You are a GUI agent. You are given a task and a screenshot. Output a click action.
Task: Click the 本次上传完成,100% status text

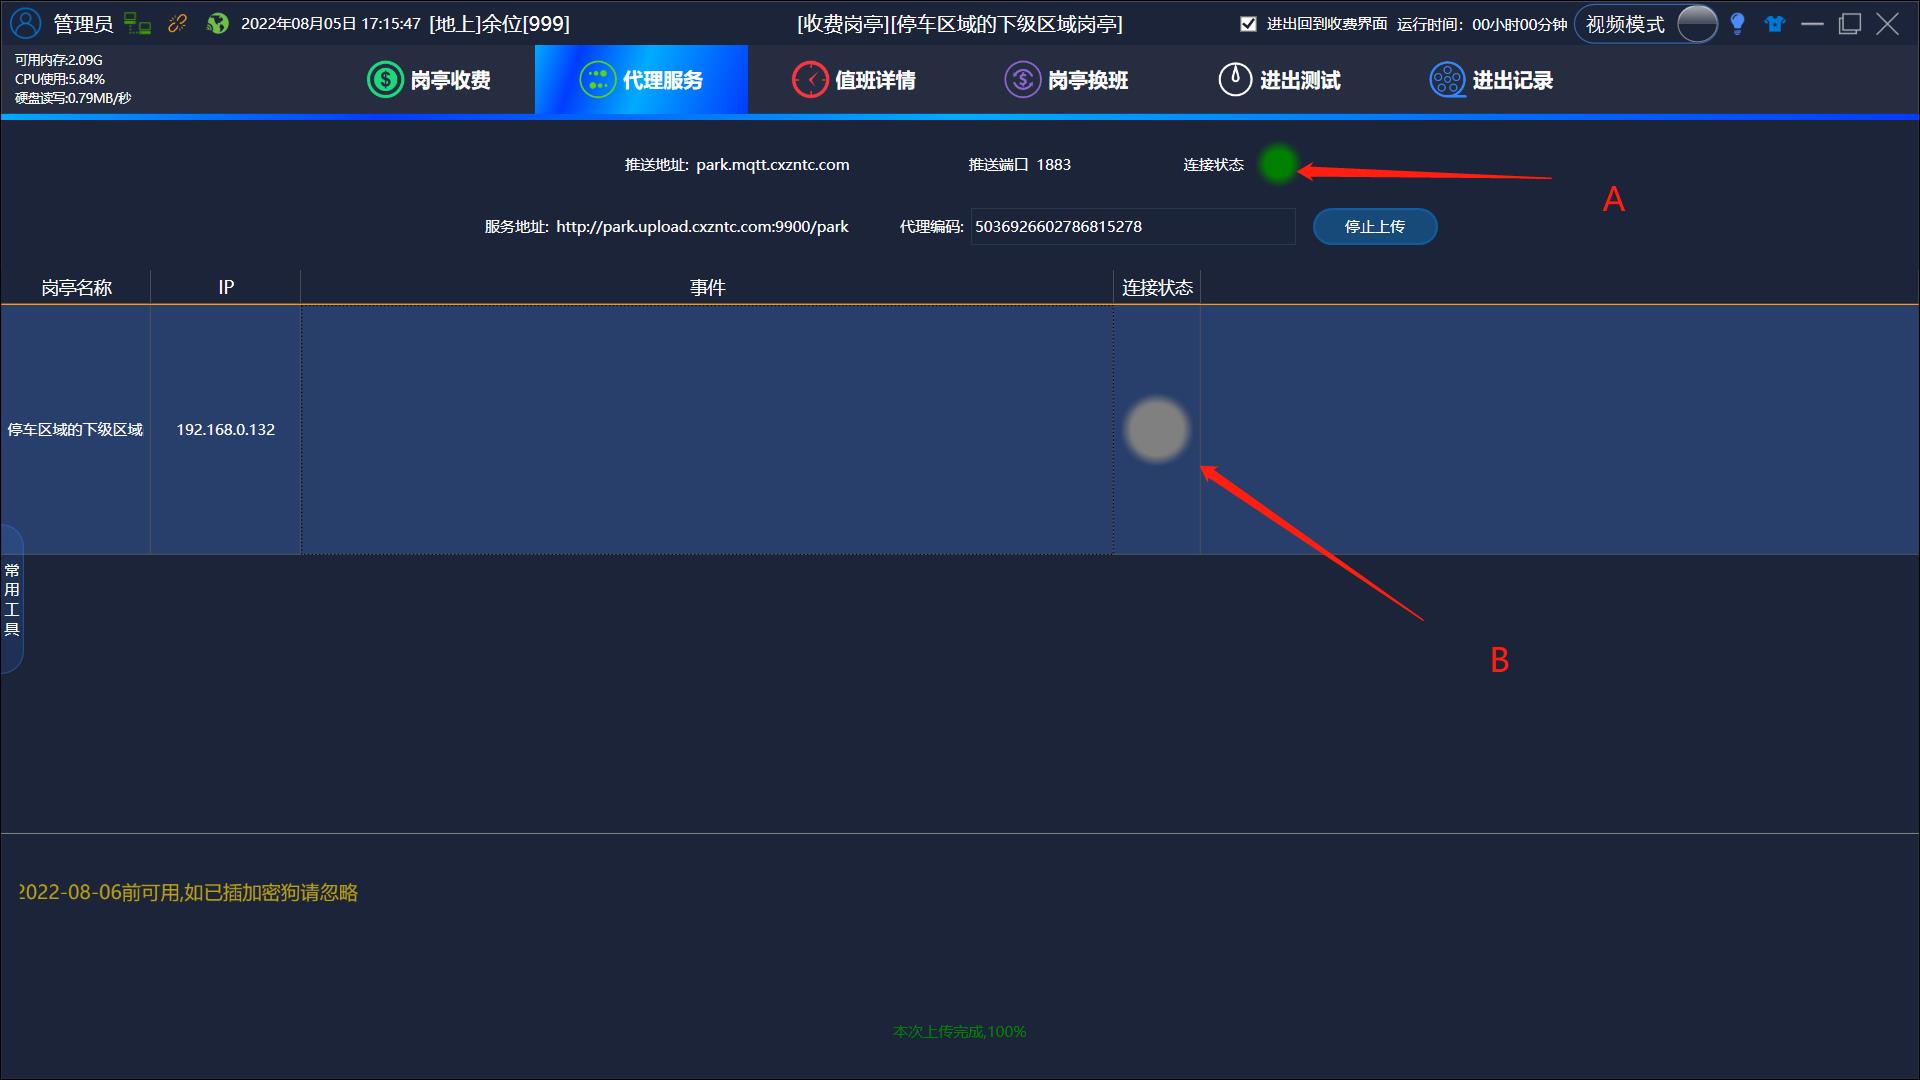(959, 1031)
